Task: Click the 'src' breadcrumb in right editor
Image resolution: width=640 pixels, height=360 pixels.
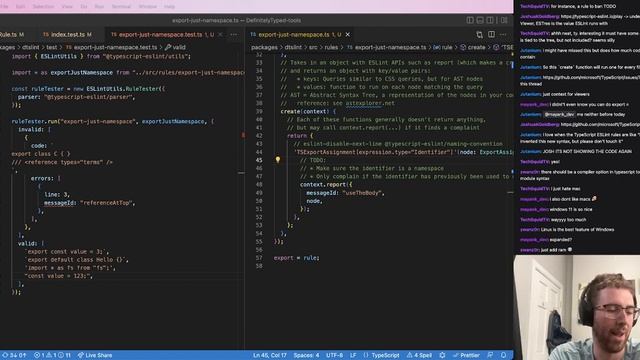Action: click(313, 47)
